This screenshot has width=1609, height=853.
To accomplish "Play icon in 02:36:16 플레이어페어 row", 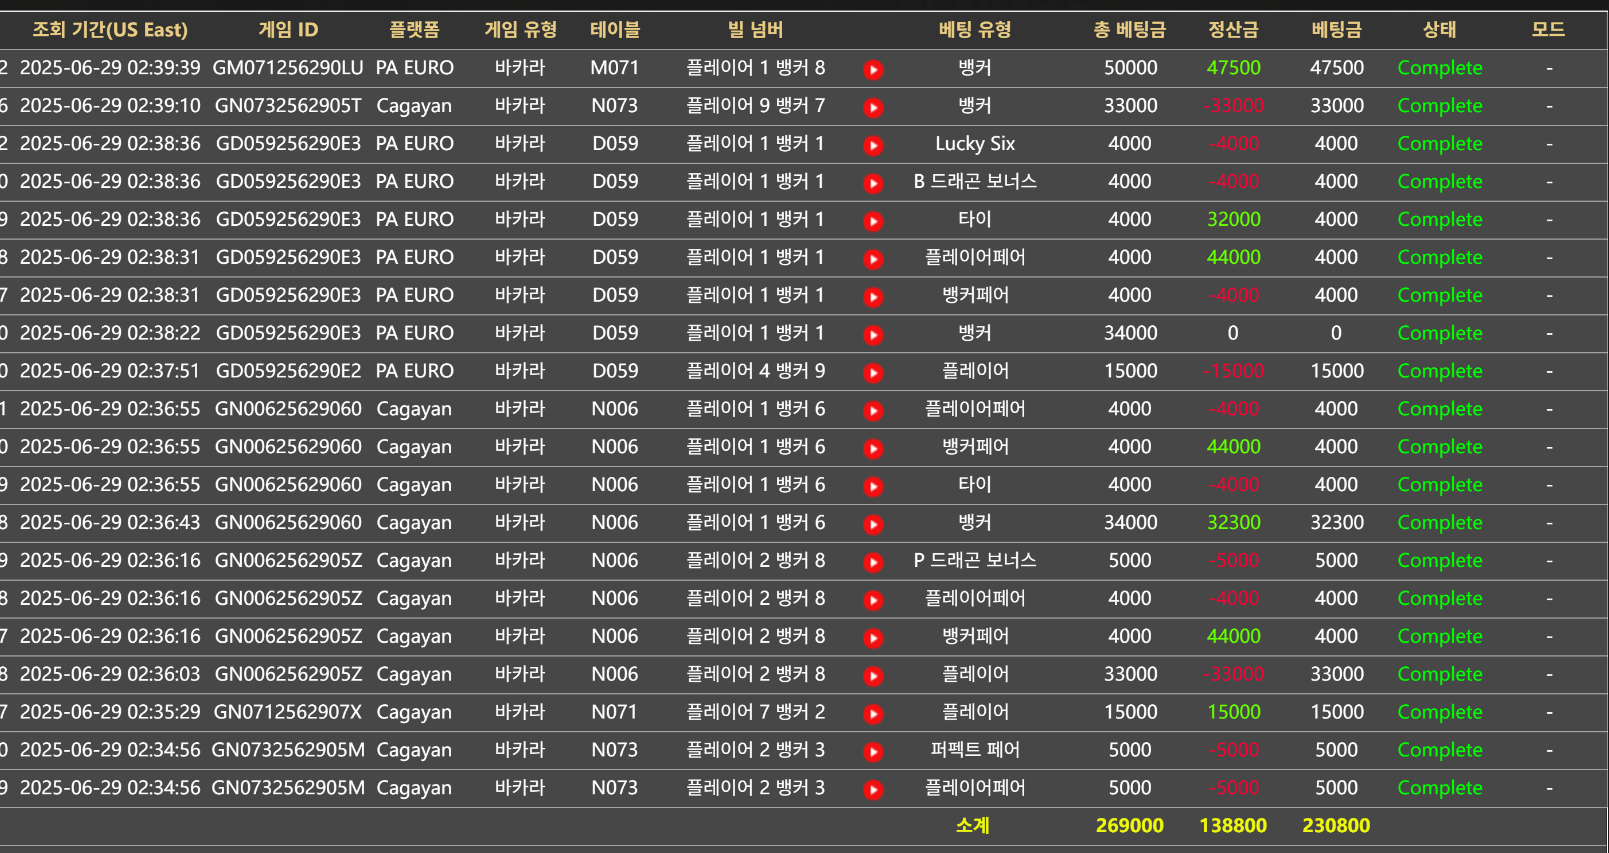I will [873, 600].
